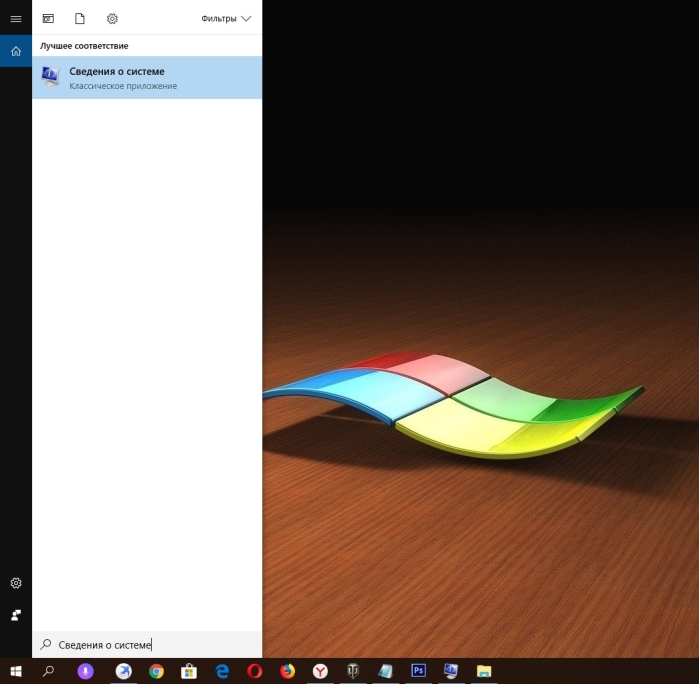This screenshot has width=699, height=684.
Task: Launch Firefox from taskbar
Action: (288, 671)
